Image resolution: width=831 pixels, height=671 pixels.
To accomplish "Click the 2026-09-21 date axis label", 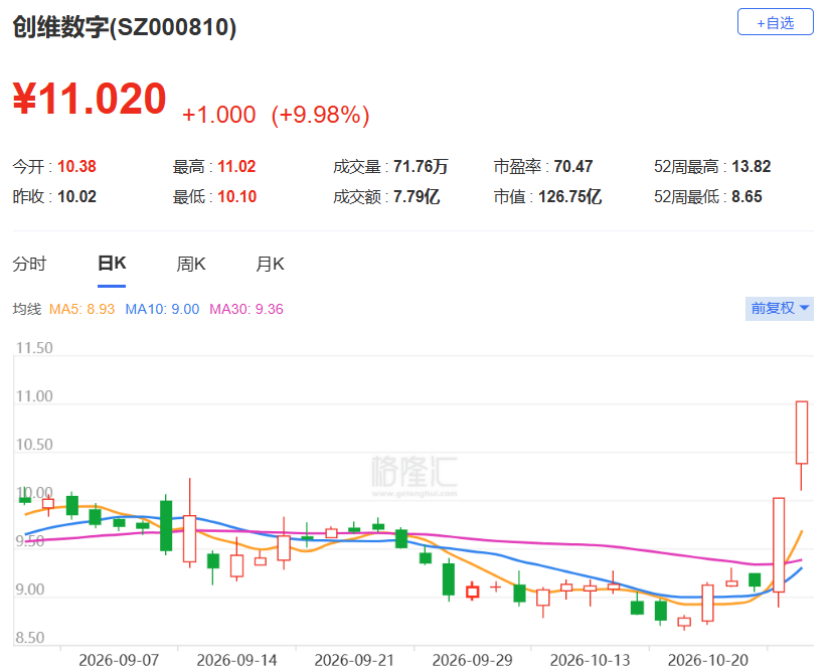I will tap(354, 660).
